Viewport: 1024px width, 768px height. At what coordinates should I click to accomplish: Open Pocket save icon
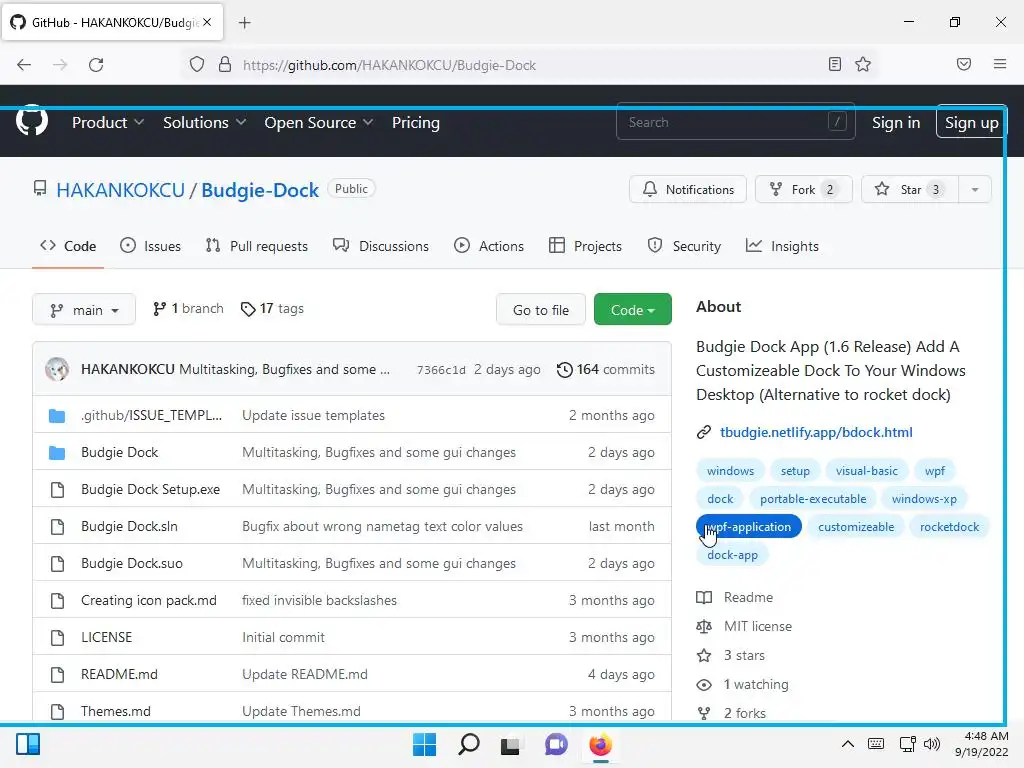pos(963,64)
